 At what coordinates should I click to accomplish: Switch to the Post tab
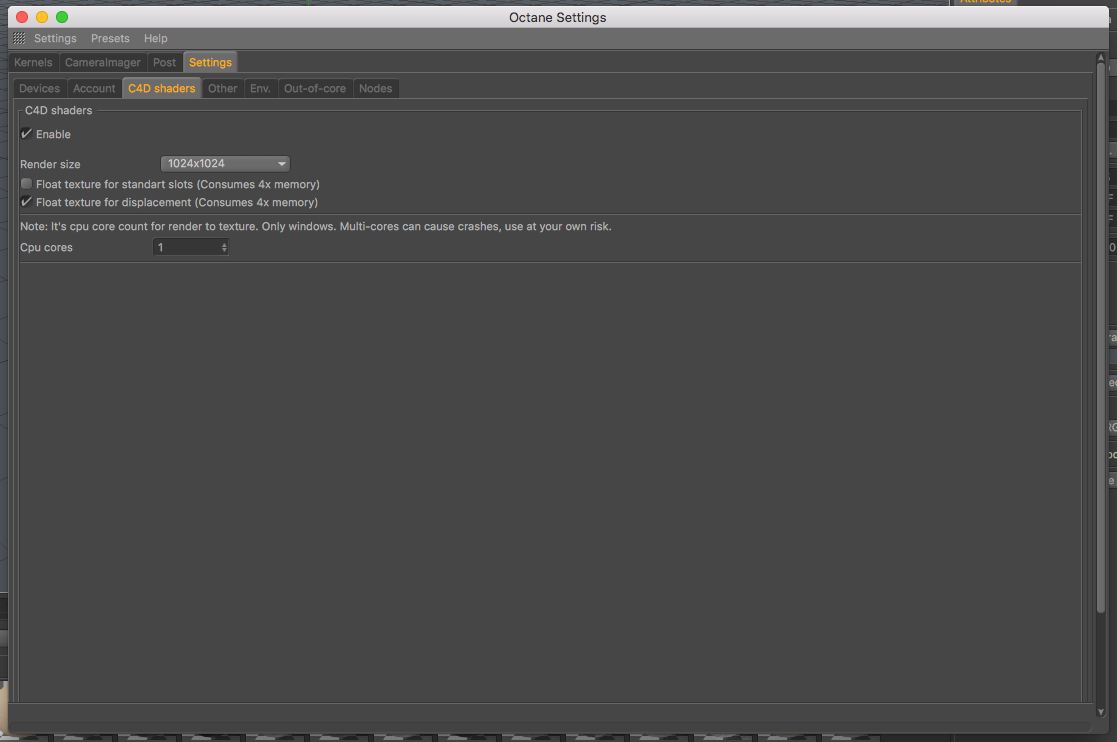[x=165, y=63]
